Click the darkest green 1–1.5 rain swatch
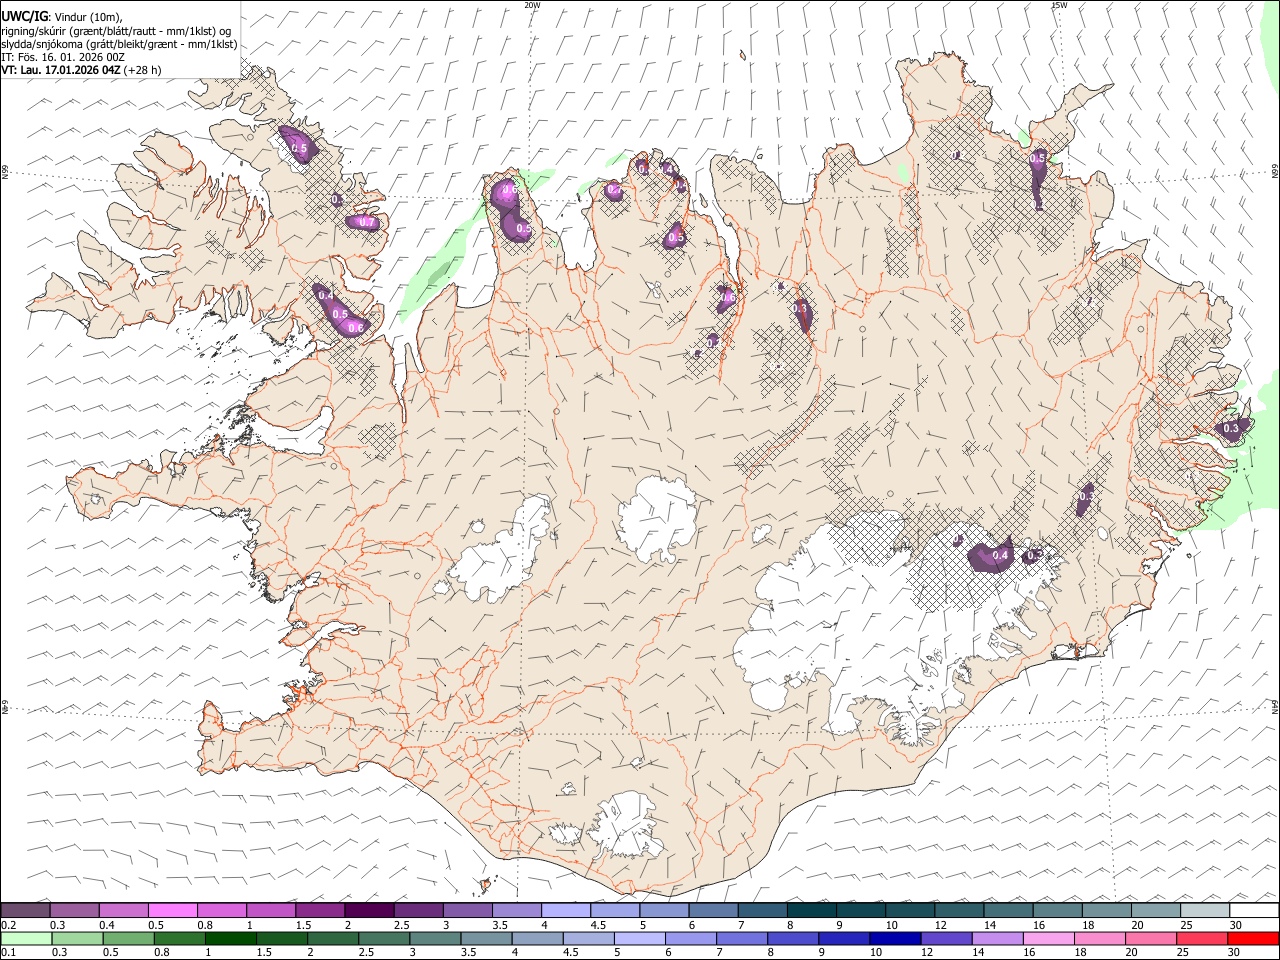The height and width of the screenshot is (960, 1280). pos(230,938)
